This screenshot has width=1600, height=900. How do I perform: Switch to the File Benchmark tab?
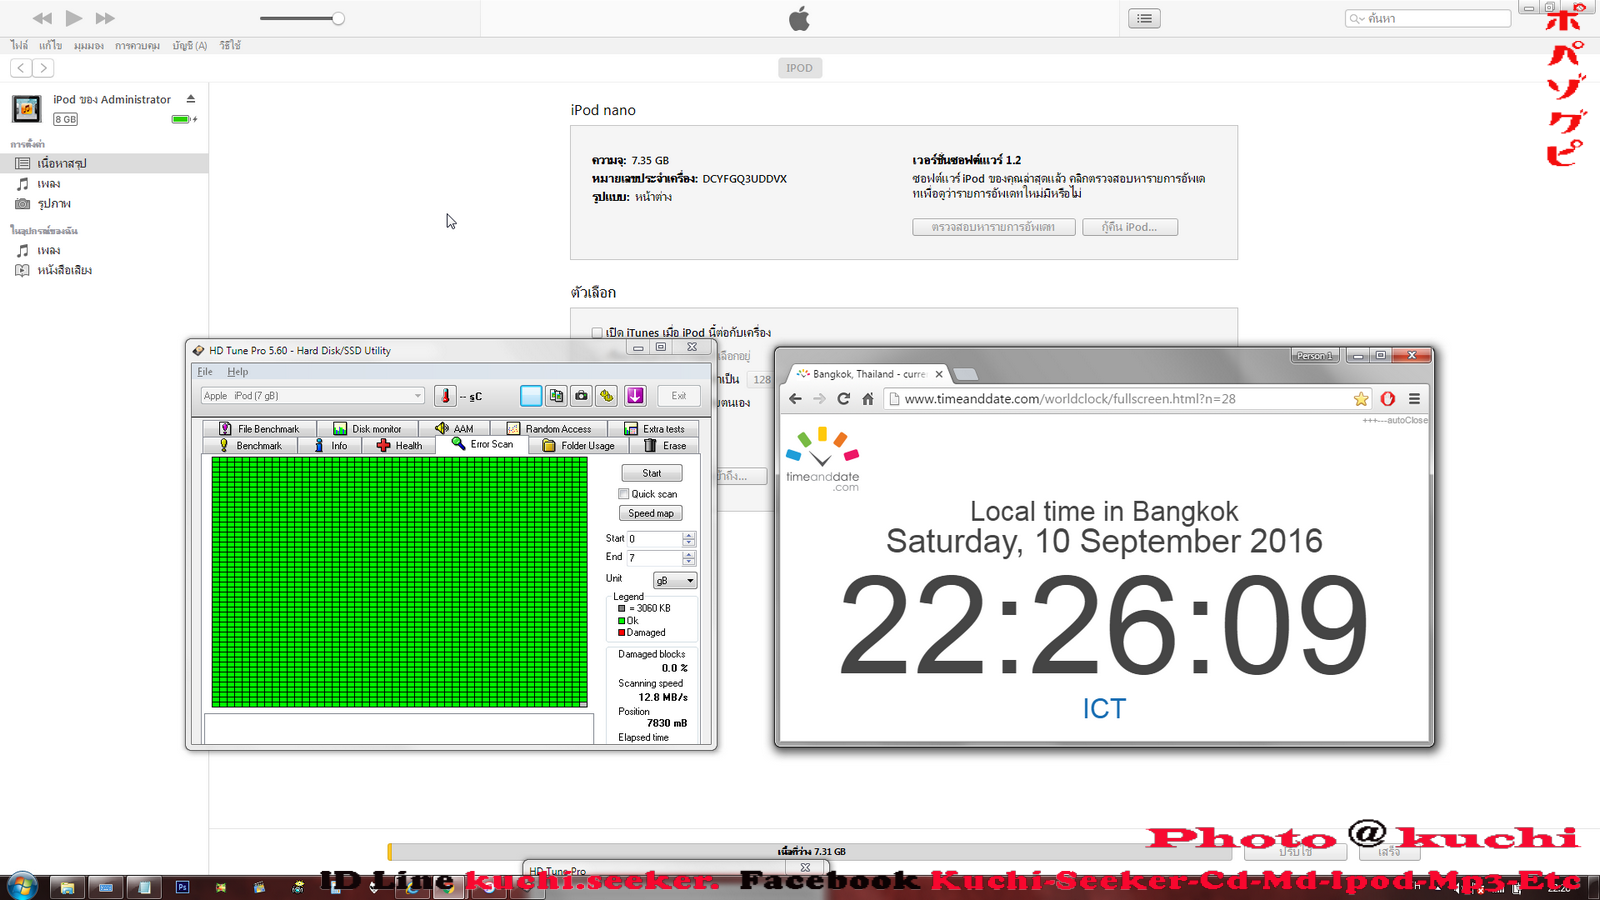(259, 429)
